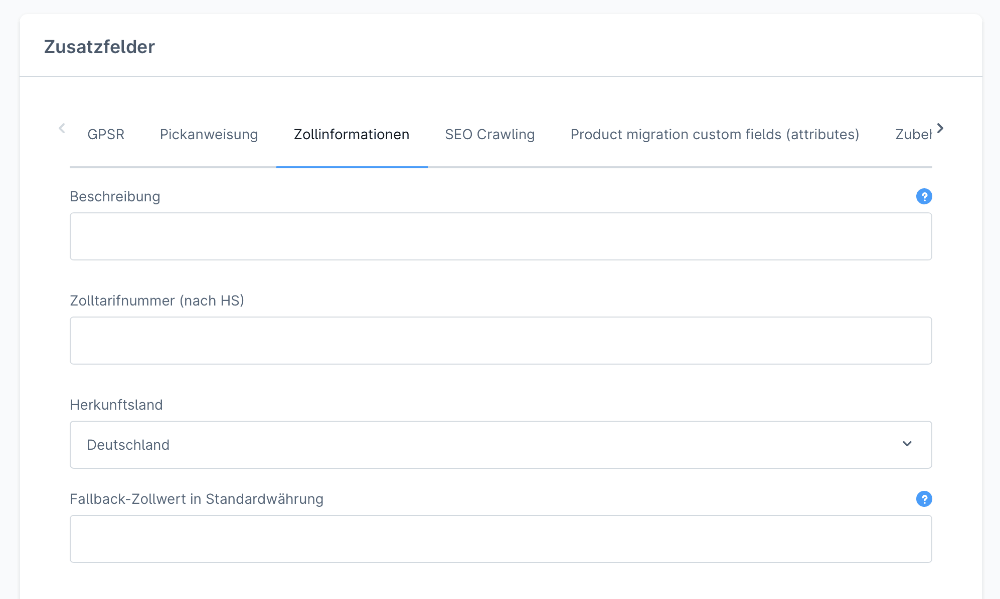Open help tooltip for Beschreibung field
1000x599 pixels.
tap(924, 197)
